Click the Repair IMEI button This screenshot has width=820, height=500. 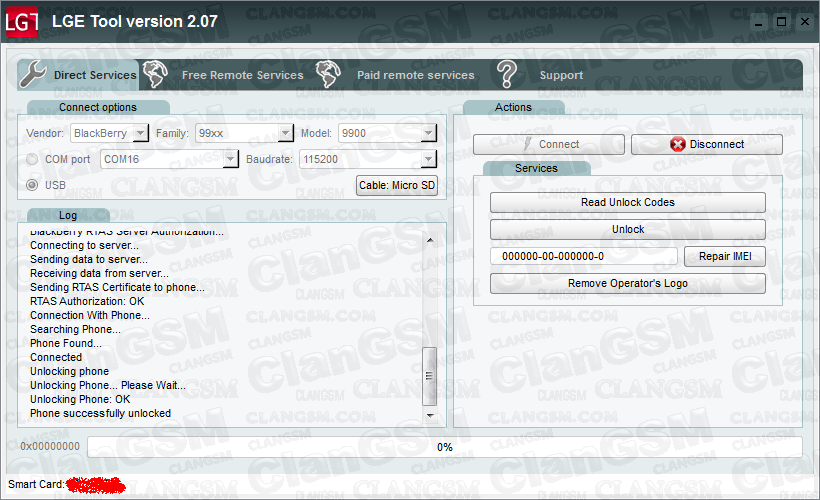(725, 256)
